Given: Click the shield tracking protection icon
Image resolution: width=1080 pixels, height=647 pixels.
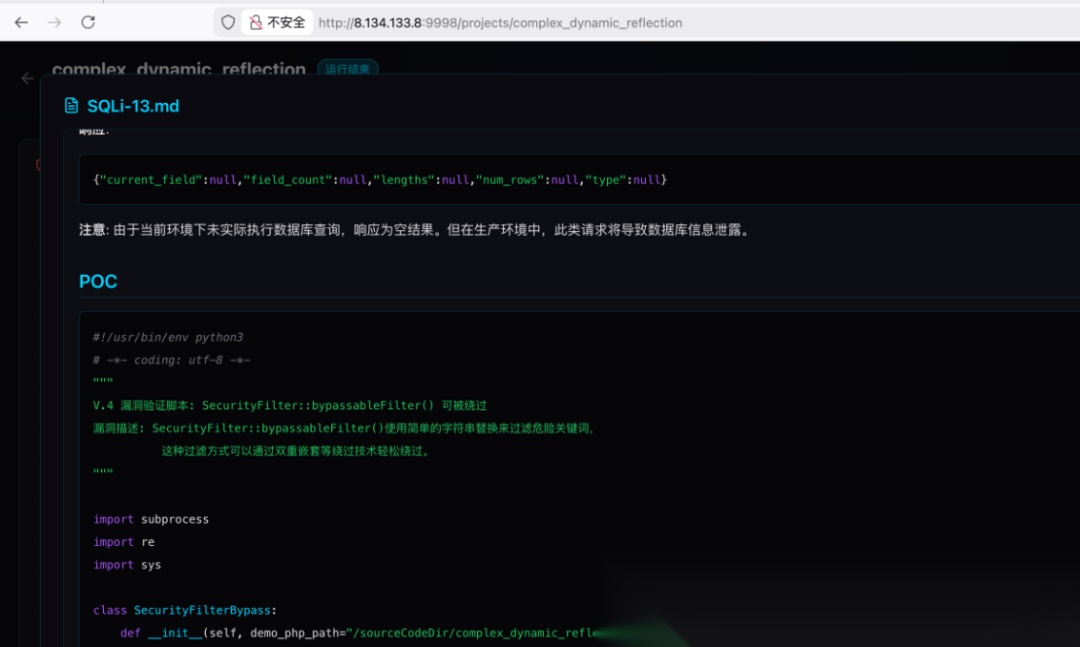Looking at the screenshot, I should 228,23.
